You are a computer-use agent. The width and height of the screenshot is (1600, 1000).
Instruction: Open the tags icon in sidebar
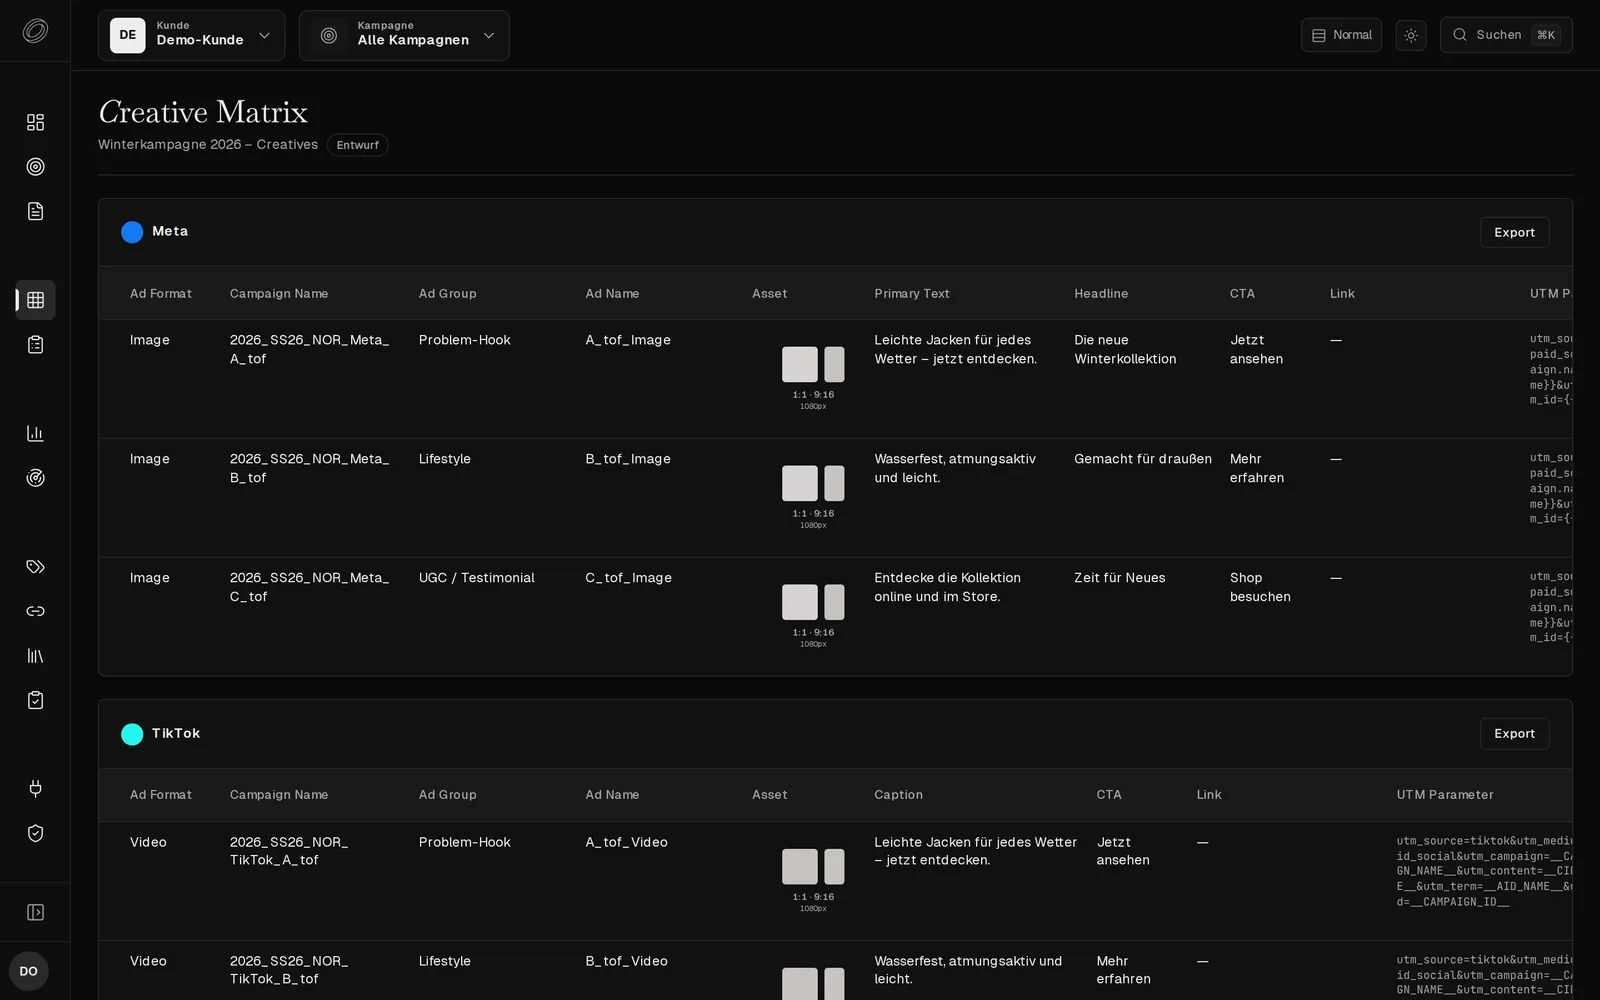[x=35, y=567]
